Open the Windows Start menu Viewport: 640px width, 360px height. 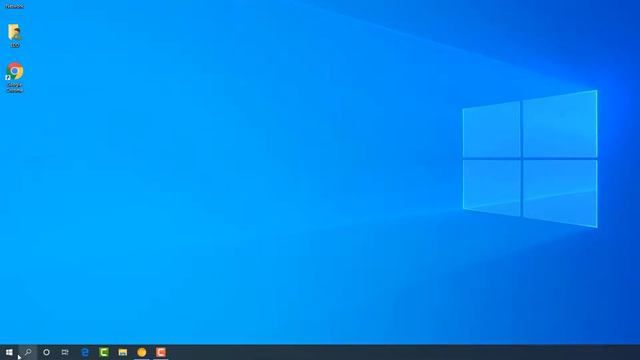9,352
